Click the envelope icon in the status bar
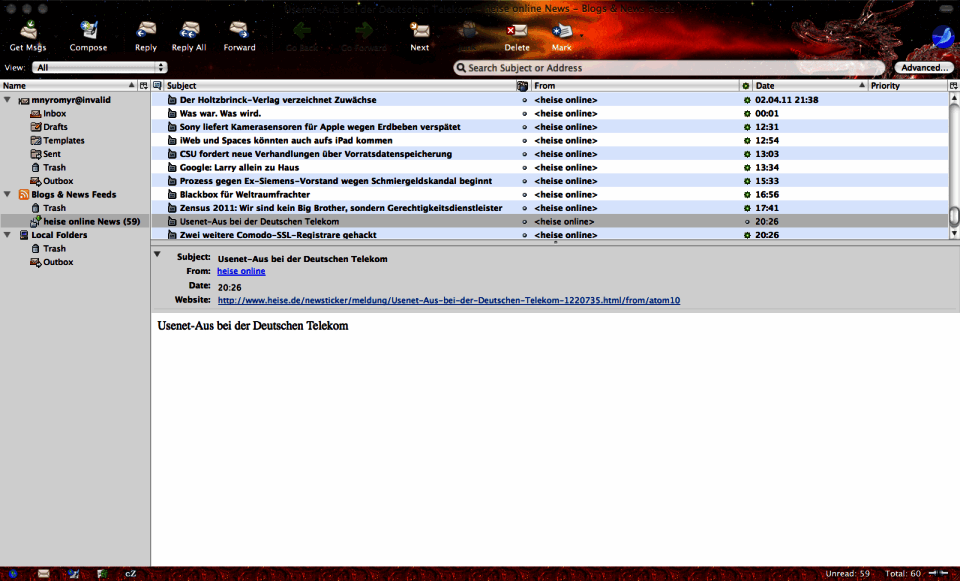 point(42,573)
